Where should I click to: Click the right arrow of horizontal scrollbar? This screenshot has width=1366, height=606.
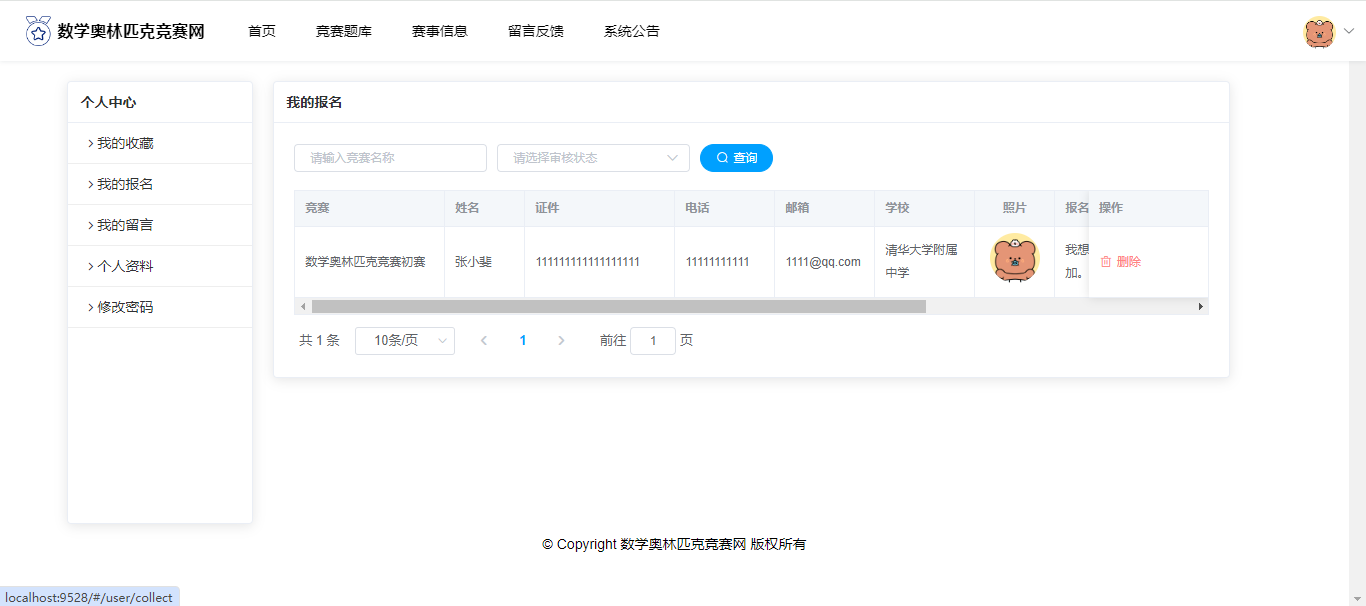click(1201, 306)
